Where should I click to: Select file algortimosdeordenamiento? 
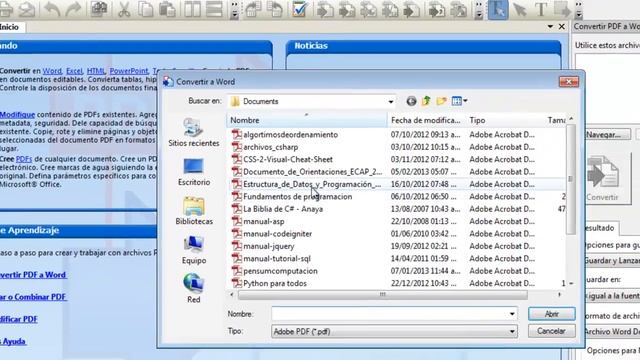pos(291,134)
